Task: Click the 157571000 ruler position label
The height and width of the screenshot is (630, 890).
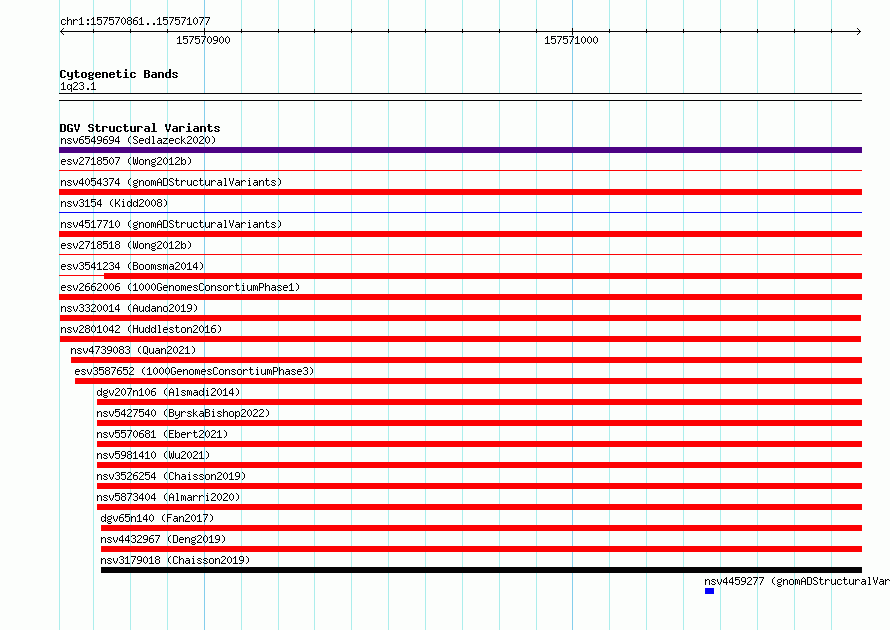Action: pyautogui.click(x=571, y=40)
